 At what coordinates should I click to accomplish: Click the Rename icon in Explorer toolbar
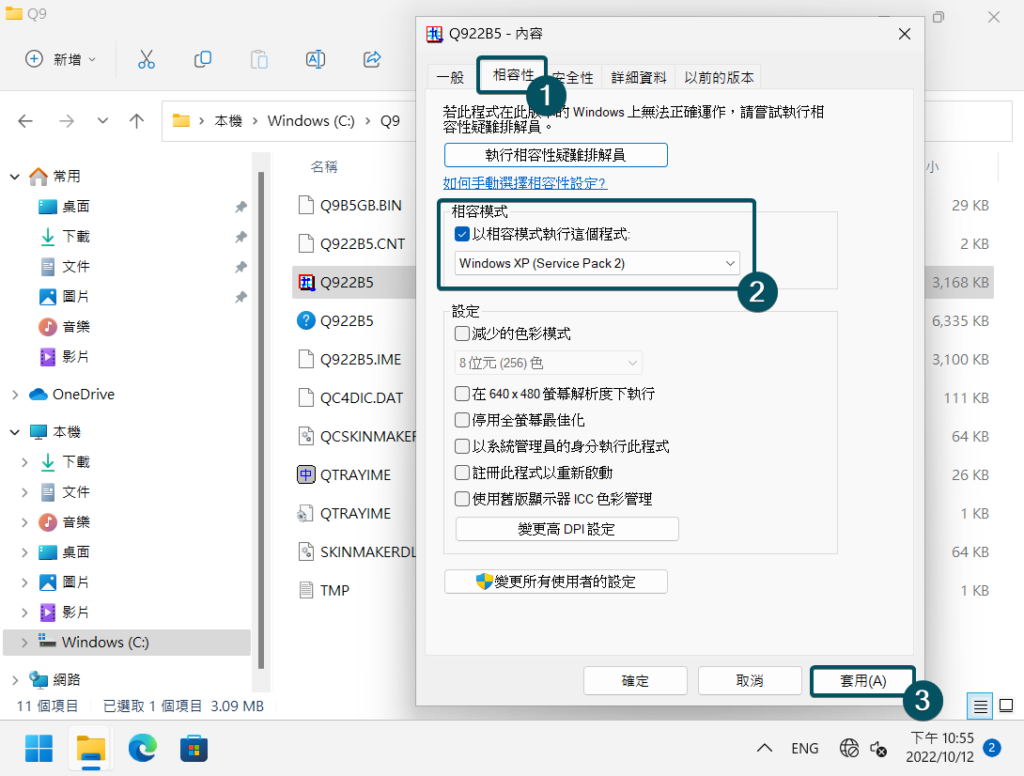click(315, 59)
